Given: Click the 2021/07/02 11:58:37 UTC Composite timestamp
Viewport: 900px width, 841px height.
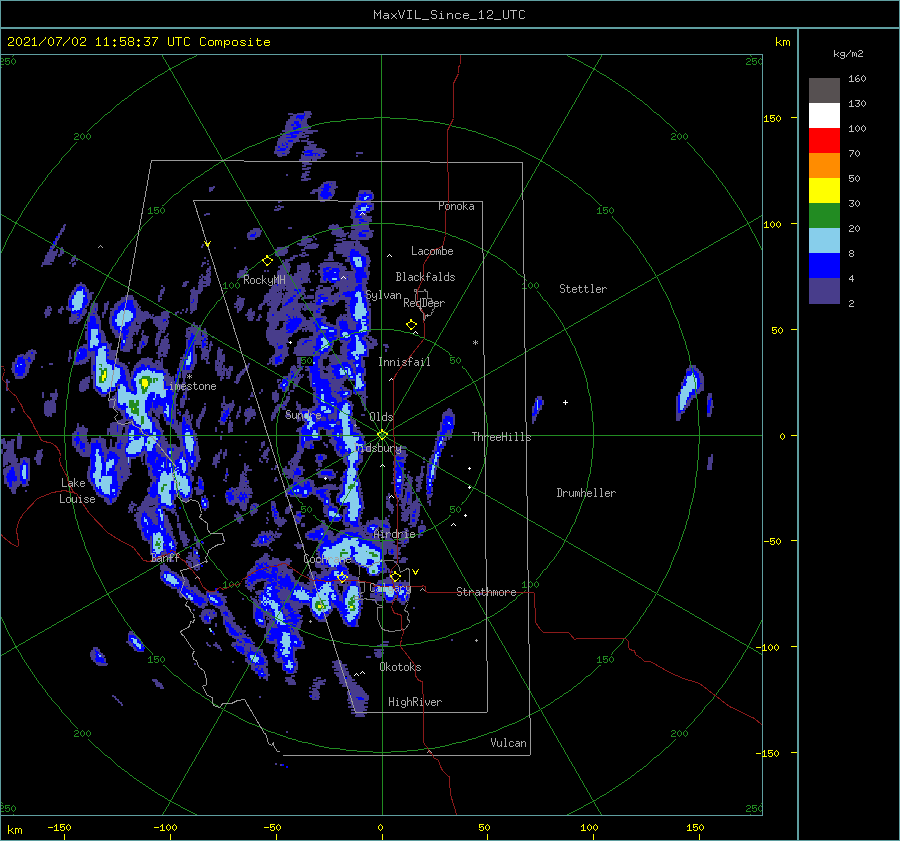Looking at the screenshot, I should 138,42.
